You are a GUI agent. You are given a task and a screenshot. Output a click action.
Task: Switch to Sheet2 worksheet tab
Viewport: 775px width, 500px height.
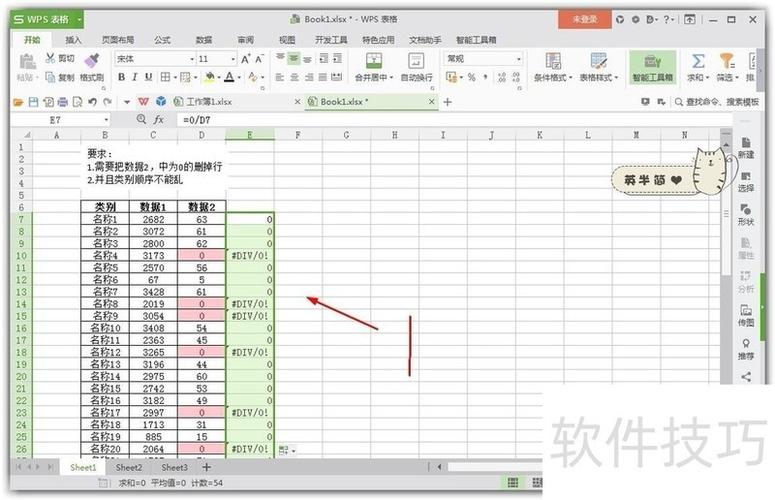point(129,467)
